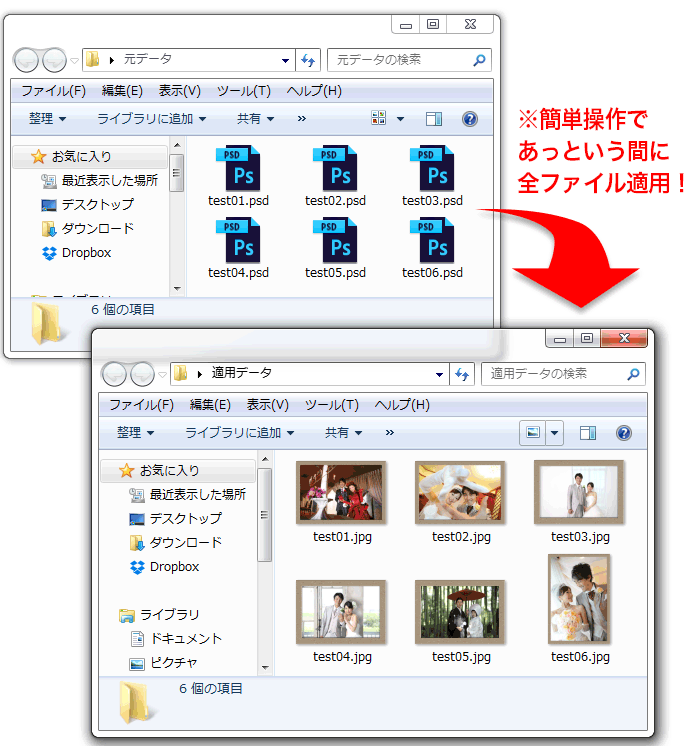Go forward in 適用データ window
692x746 pixels.
(142, 374)
